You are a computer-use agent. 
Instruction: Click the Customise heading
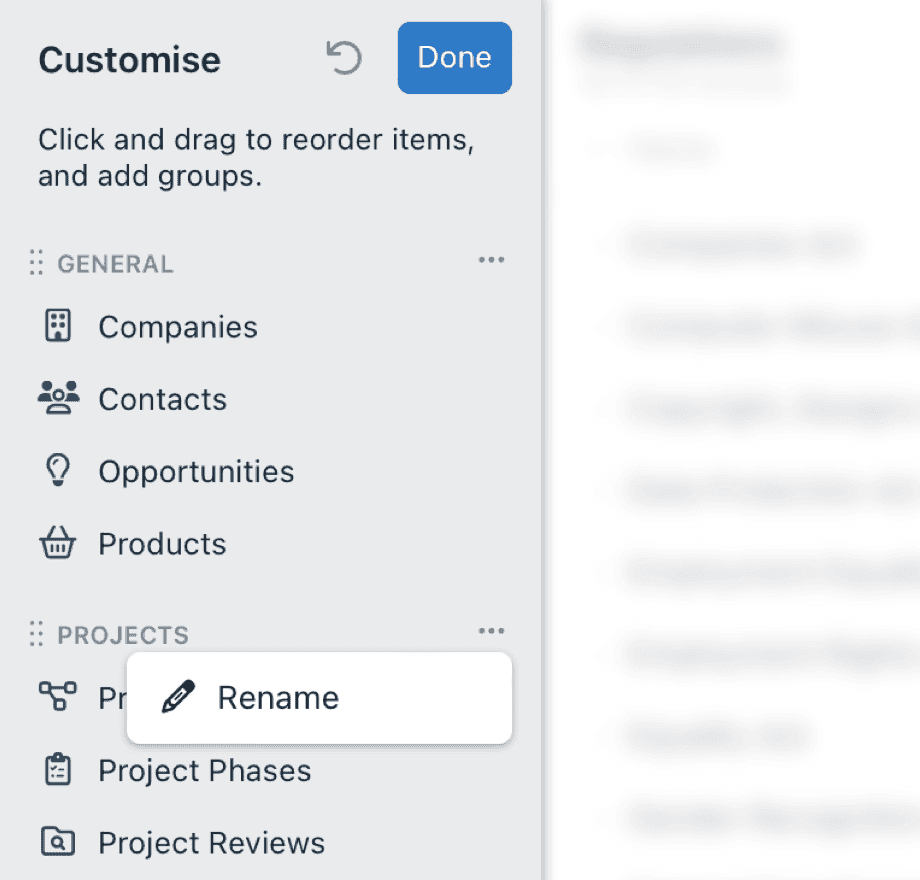pyautogui.click(x=129, y=60)
